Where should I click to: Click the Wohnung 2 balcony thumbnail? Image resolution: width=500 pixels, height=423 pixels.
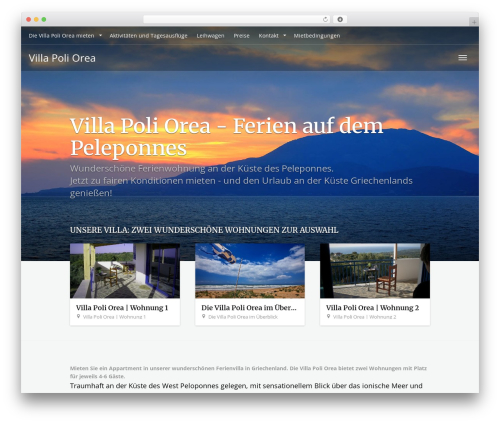[375, 271]
